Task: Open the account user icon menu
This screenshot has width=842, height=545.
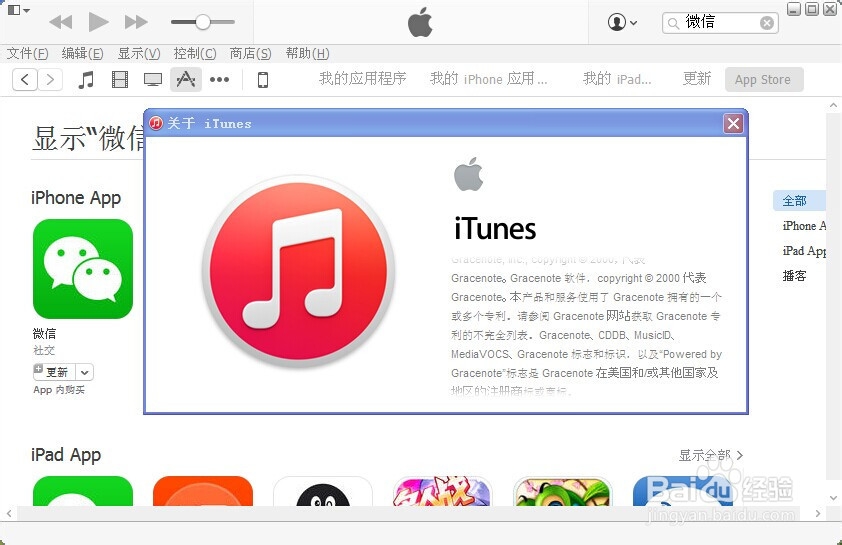Action: click(622, 23)
